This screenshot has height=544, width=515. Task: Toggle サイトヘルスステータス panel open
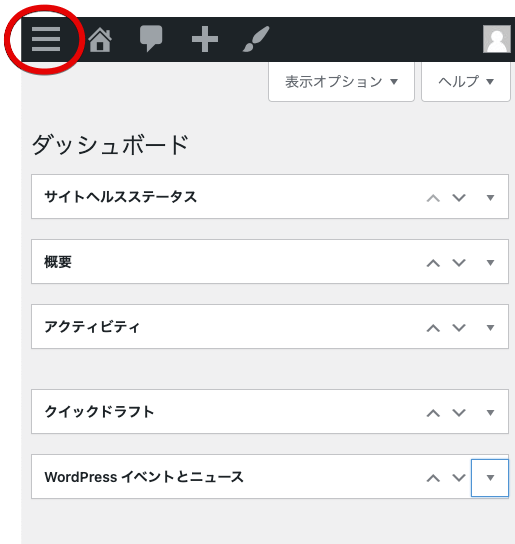(490, 197)
